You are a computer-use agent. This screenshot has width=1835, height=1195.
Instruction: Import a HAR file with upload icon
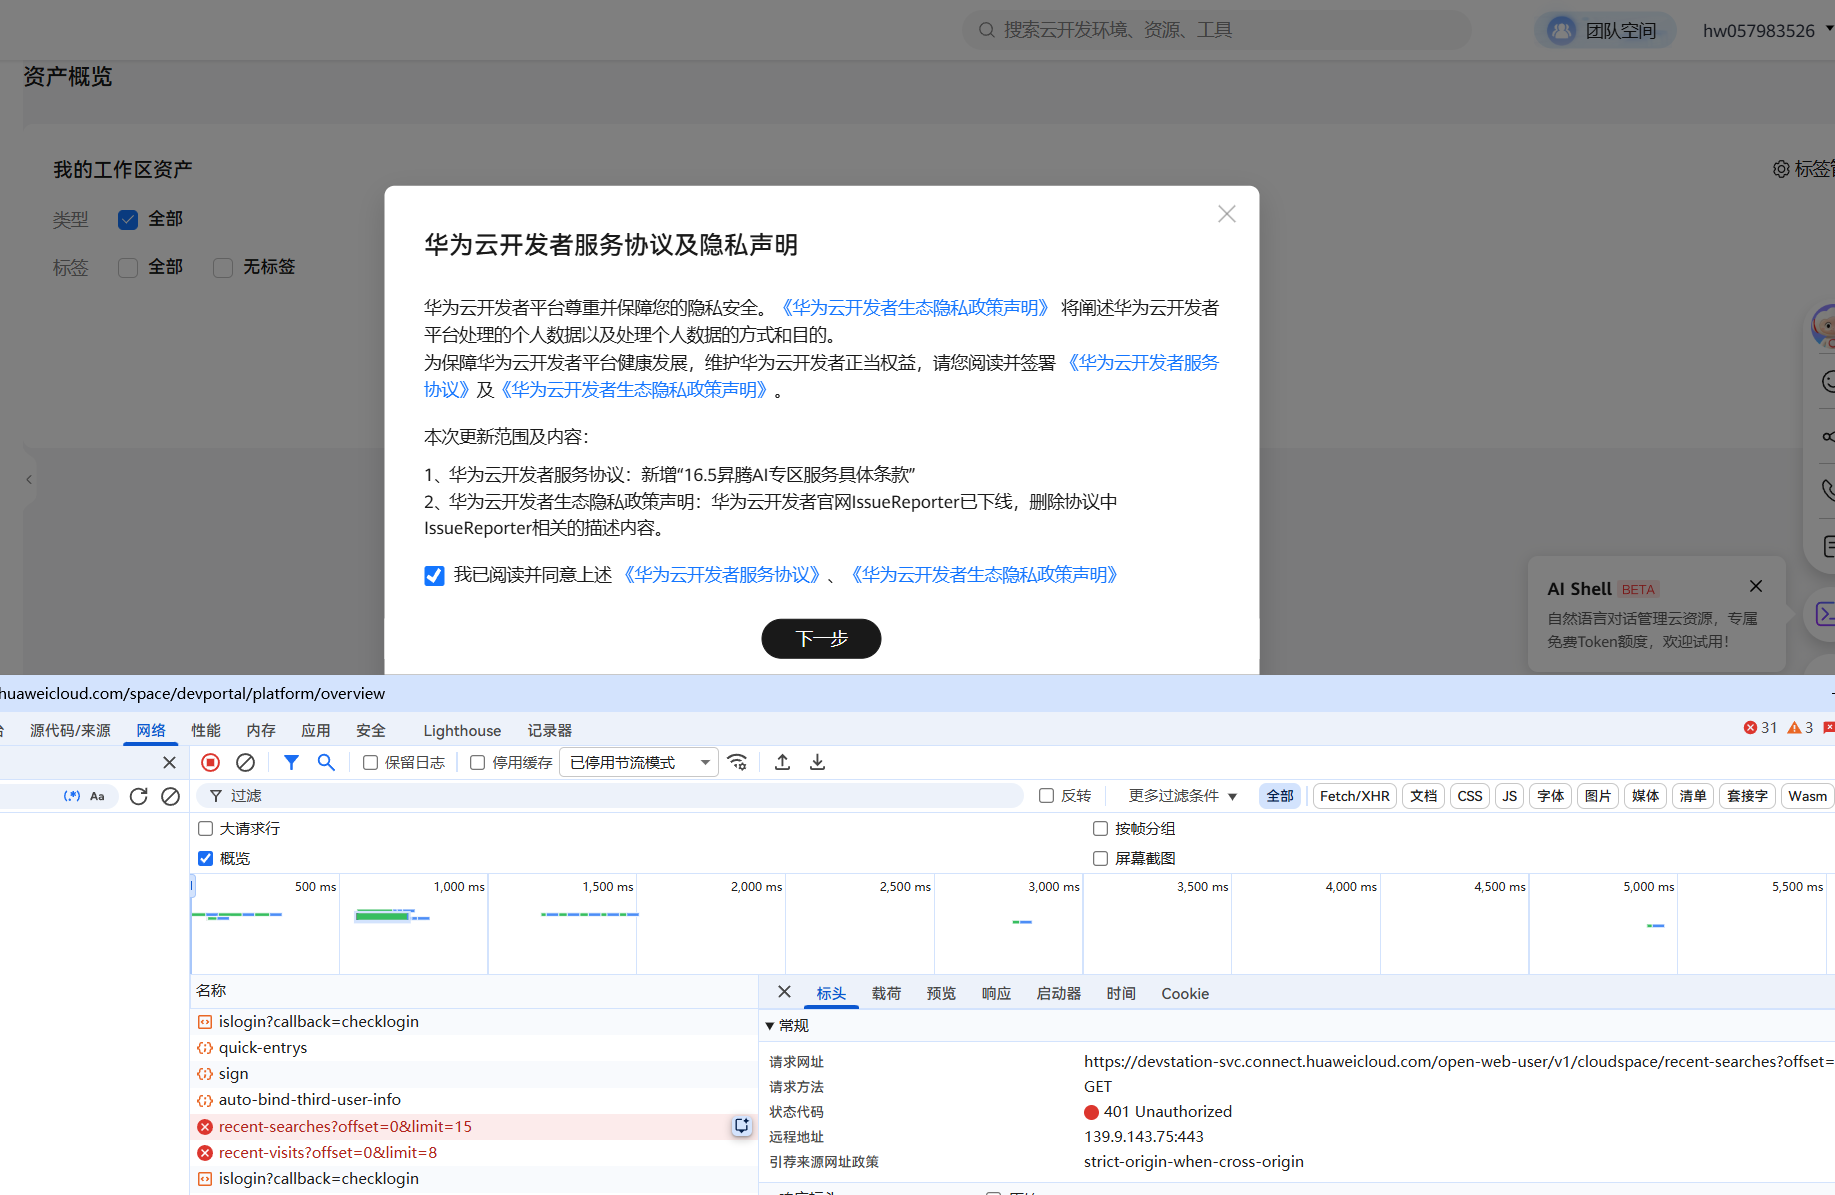pos(782,762)
